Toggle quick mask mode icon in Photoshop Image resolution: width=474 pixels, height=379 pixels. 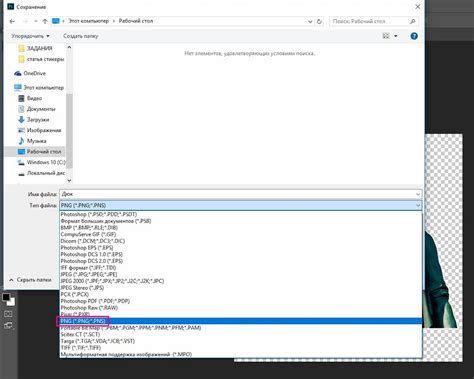coord(8,314)
